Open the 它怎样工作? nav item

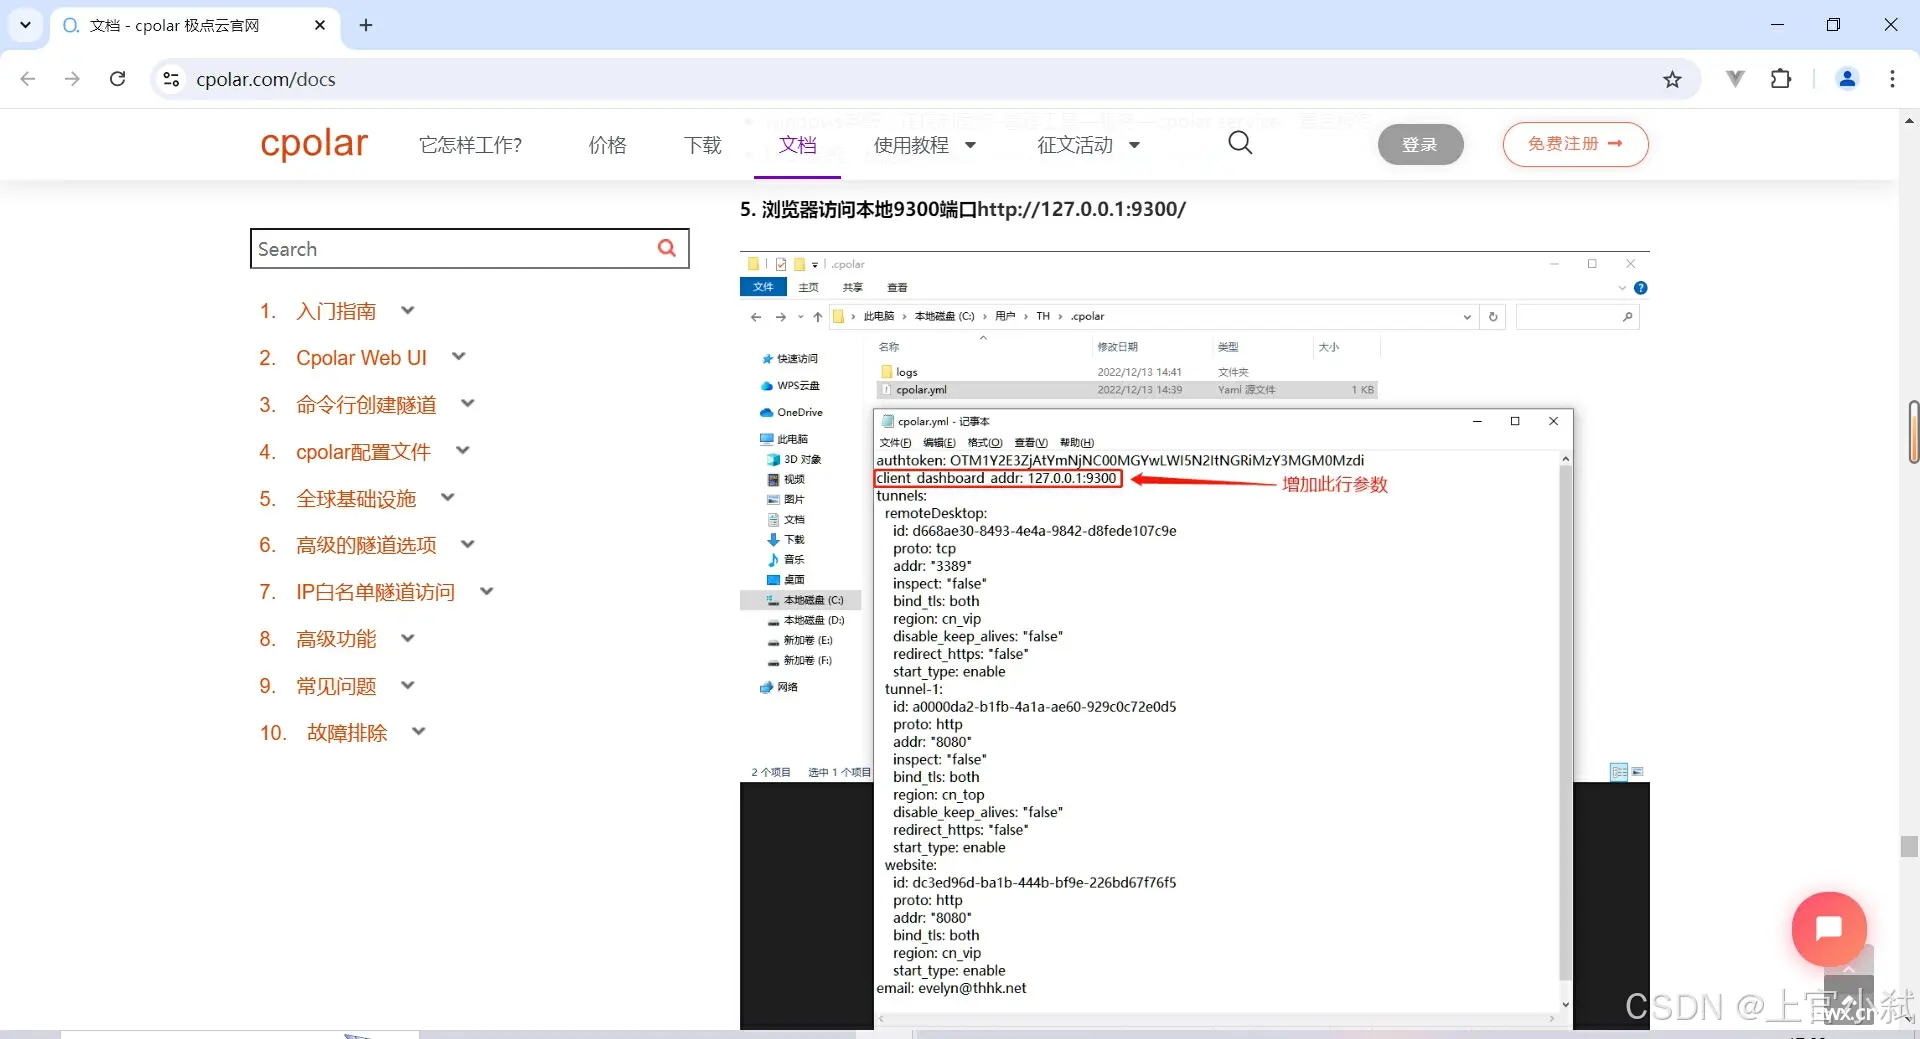470,145
